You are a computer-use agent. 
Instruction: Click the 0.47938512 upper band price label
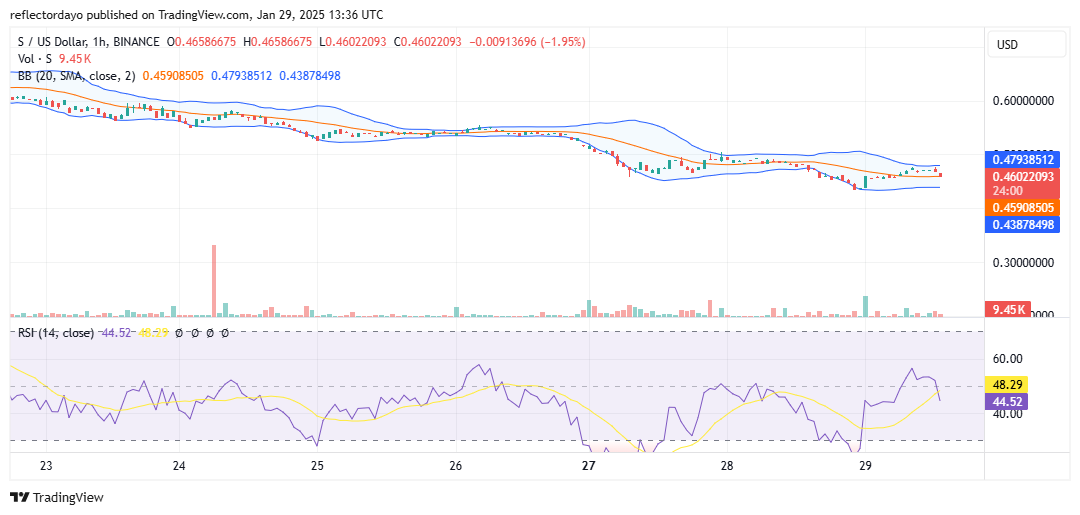tap(1023, 159)
